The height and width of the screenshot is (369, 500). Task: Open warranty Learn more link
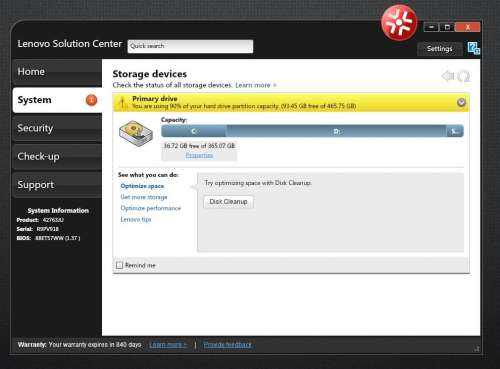[168, 344]
